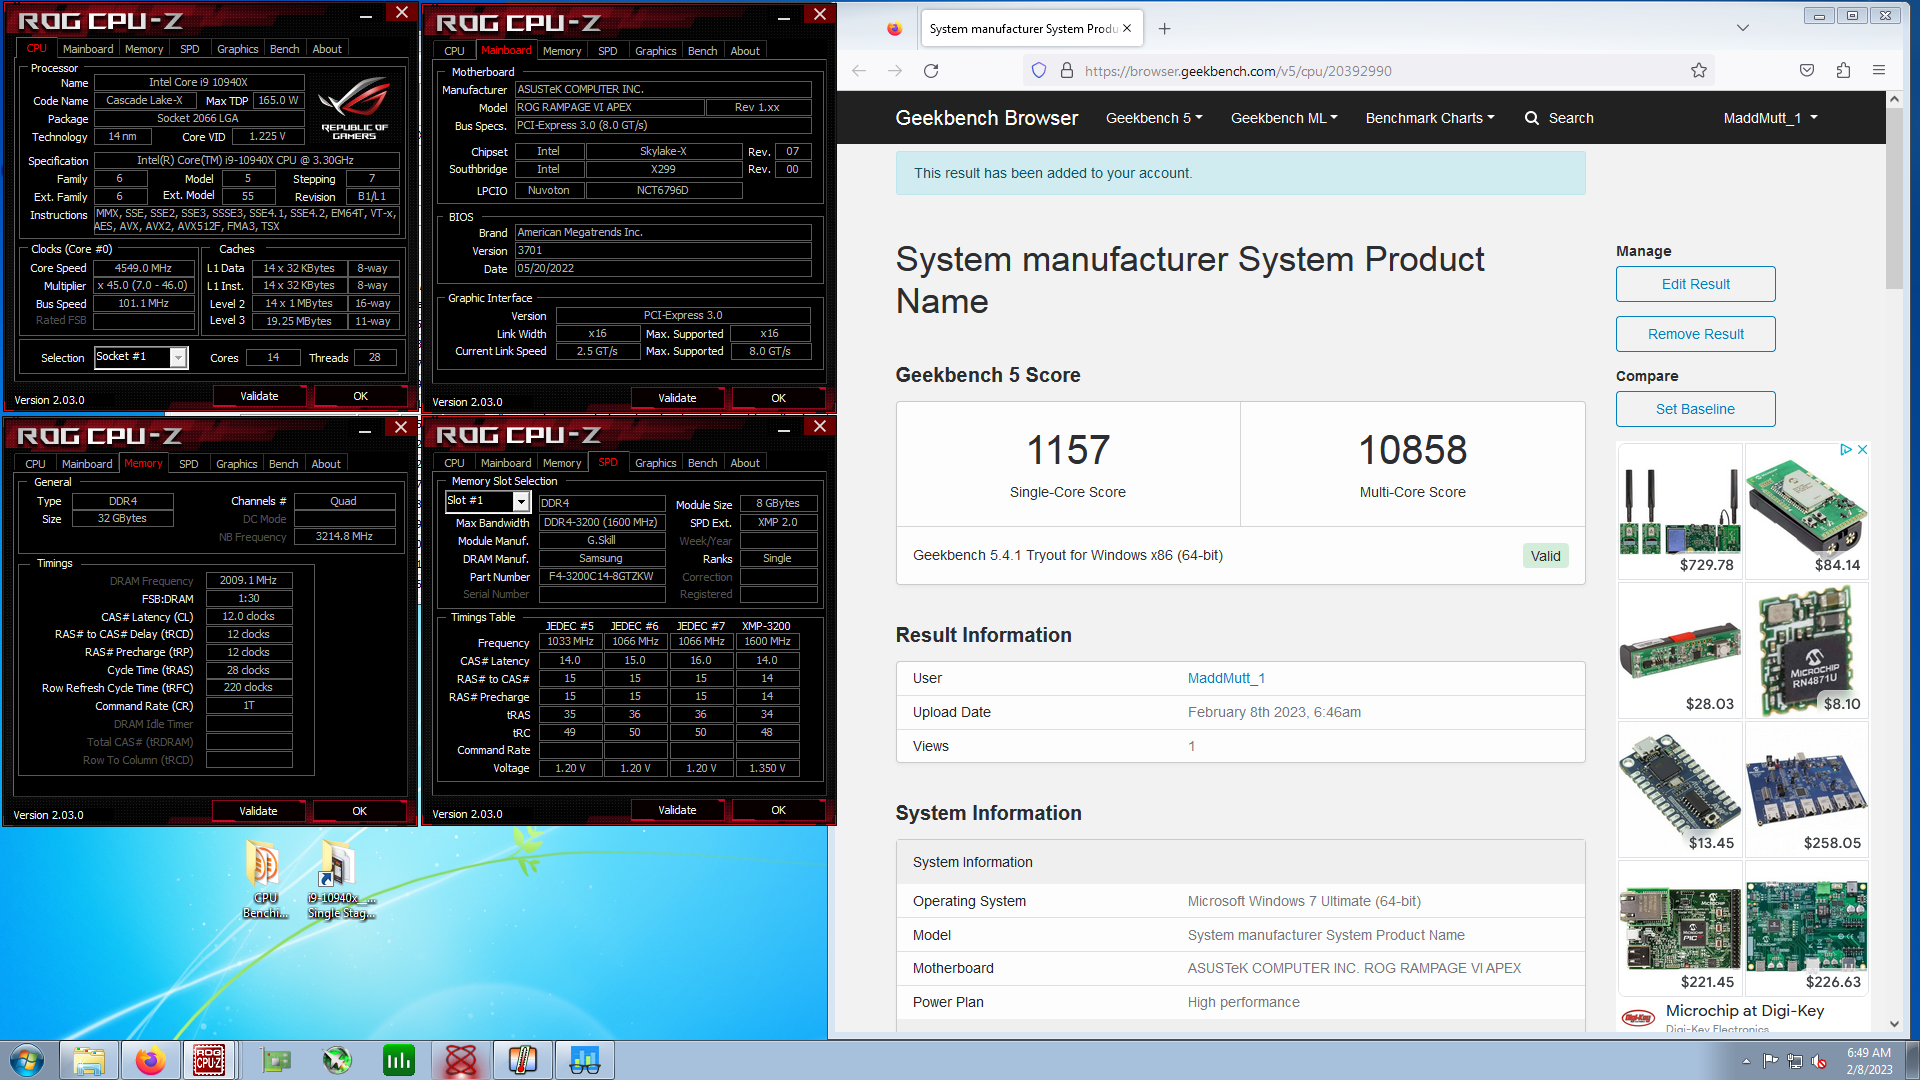The width and height of the screenshot is (1920, 1080).
Task: Expand the Benchmark Charts menu
Action: click(x=1430, y=118)
